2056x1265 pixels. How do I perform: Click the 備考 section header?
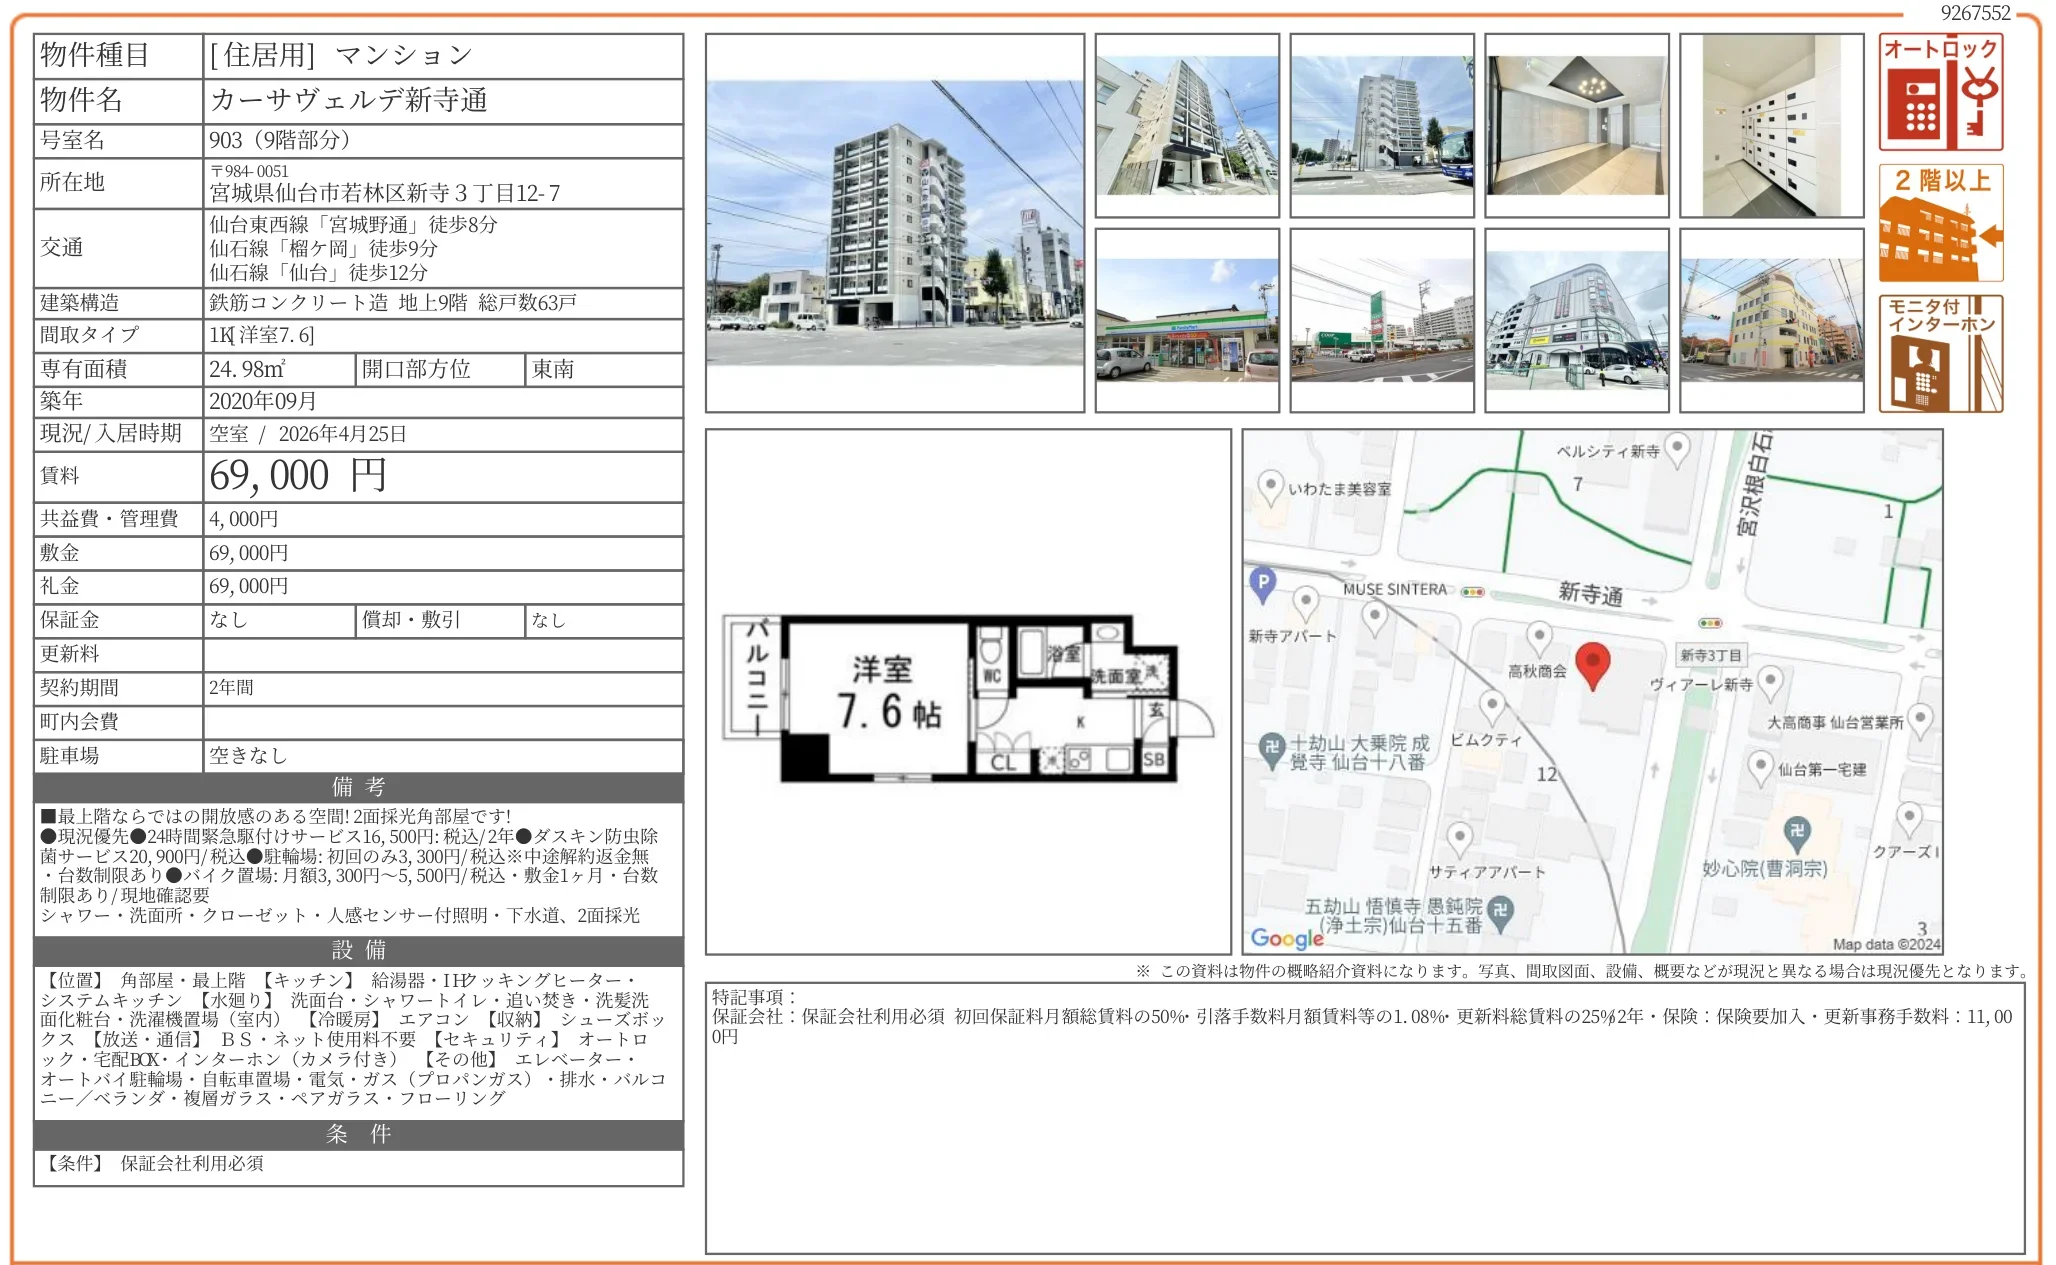(x=359, y=787)
